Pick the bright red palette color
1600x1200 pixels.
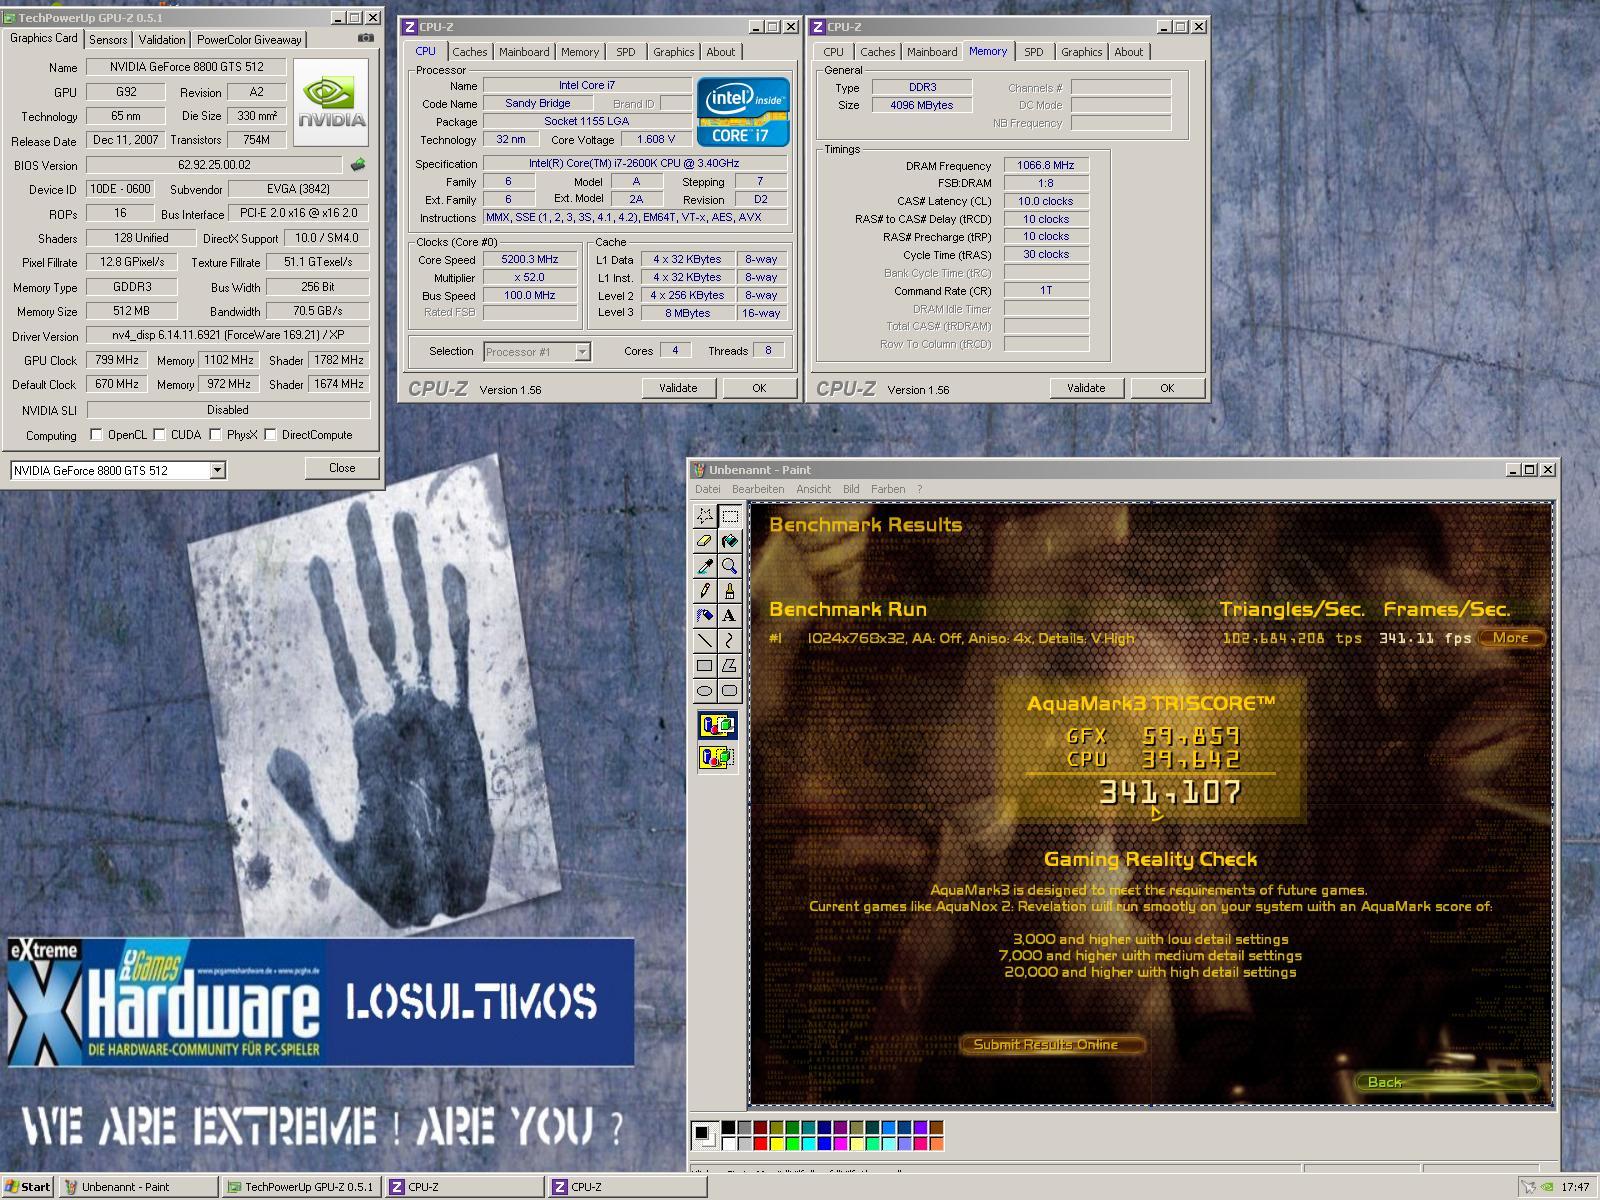pos(760,1143)
